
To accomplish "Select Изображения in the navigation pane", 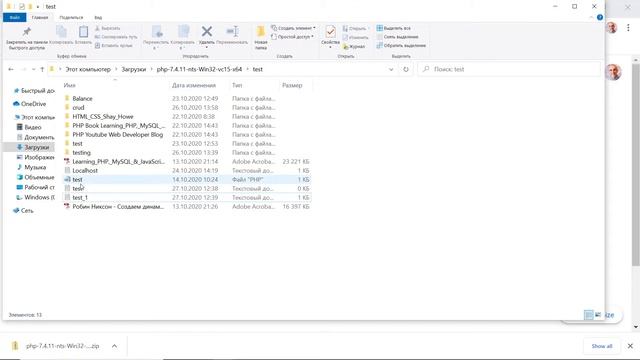I will [35, 157].
